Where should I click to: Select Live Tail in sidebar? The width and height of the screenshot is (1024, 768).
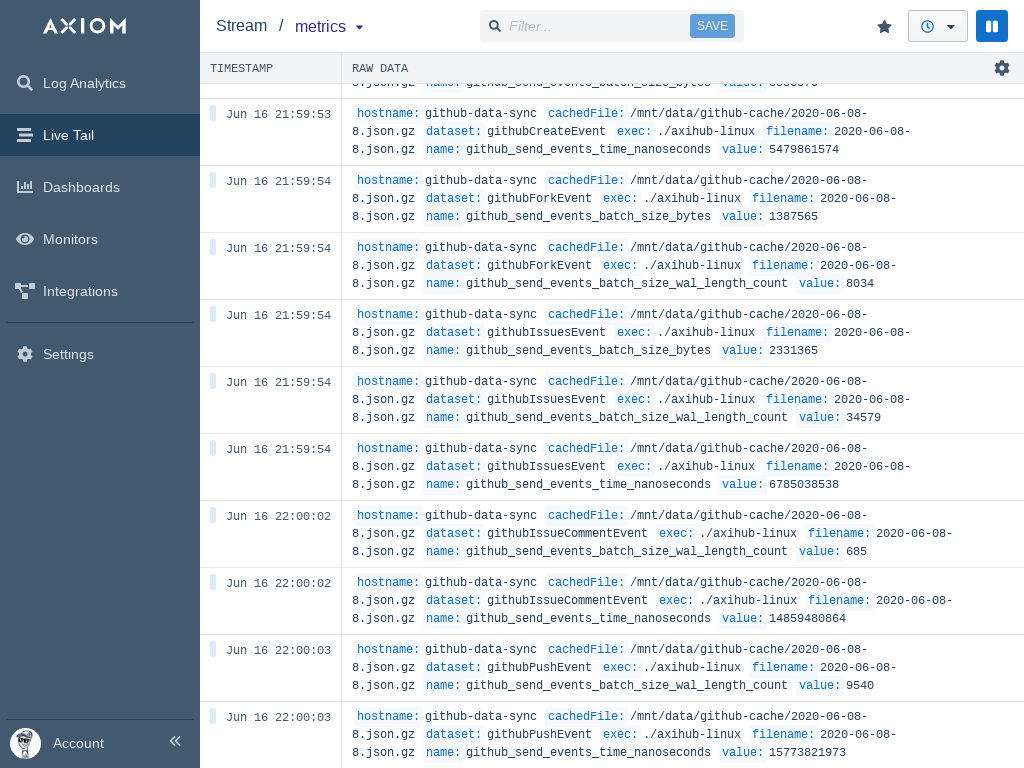[68, 135]
